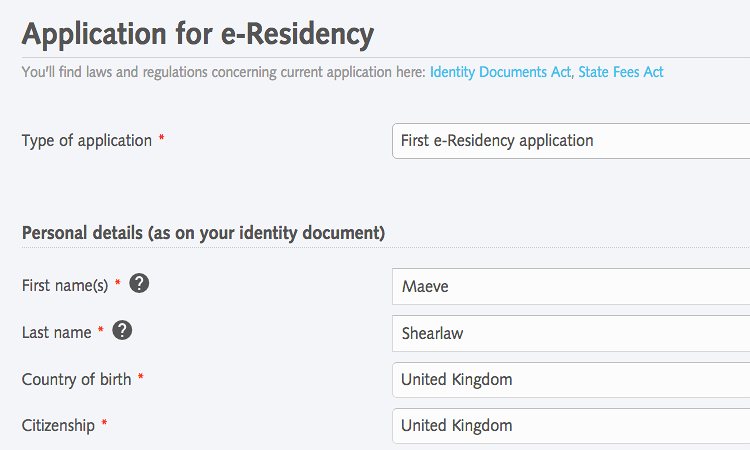Viewport: 750px width, 450px height.
Task: Click the help icon beside First name(s)
Action: [x=140, y=284]
